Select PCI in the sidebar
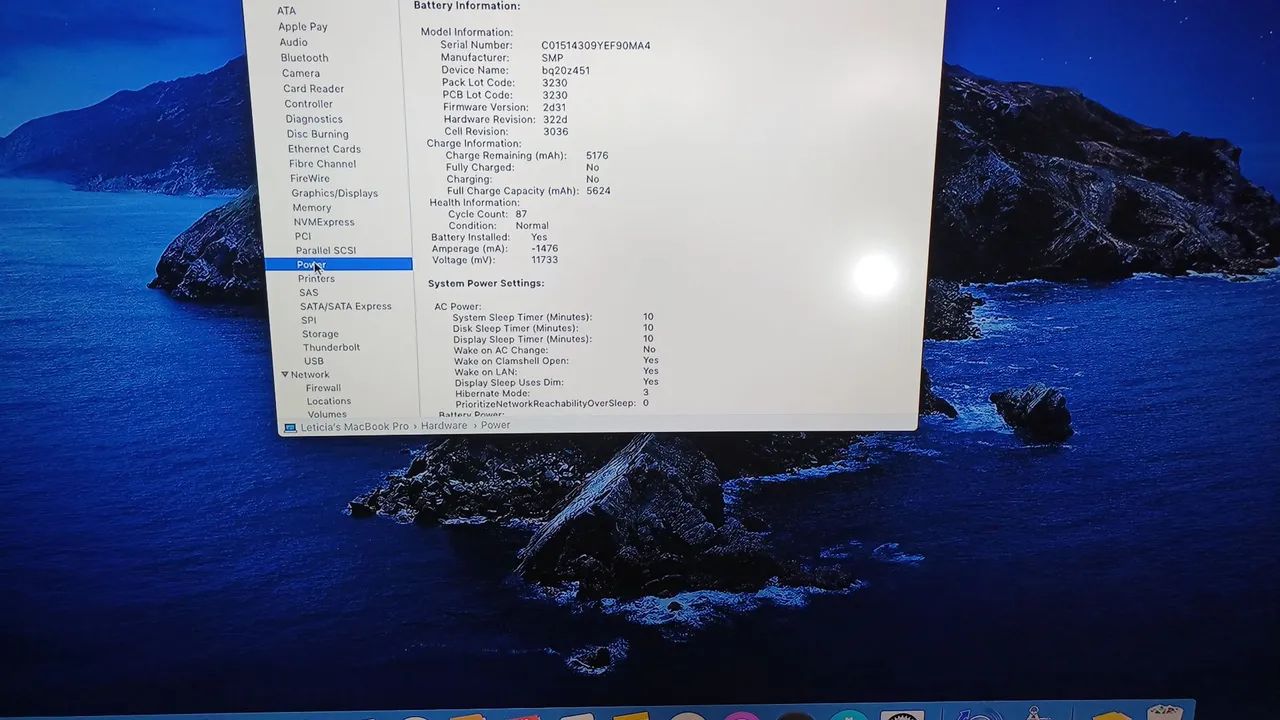 [x=303, y=236]
